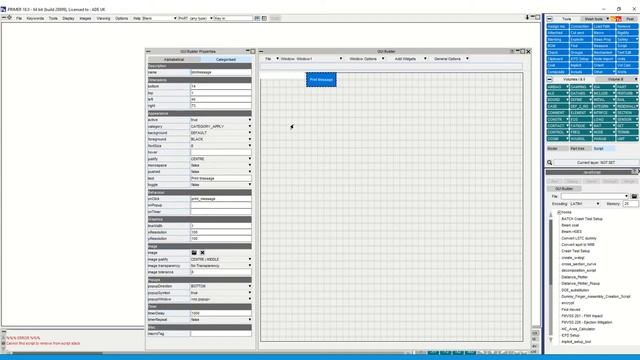Image resolution: width=640 pixels, height=360 pixels.
Task: Click the timerDelay field showing 1000
Action: click(x=221, y=313)
